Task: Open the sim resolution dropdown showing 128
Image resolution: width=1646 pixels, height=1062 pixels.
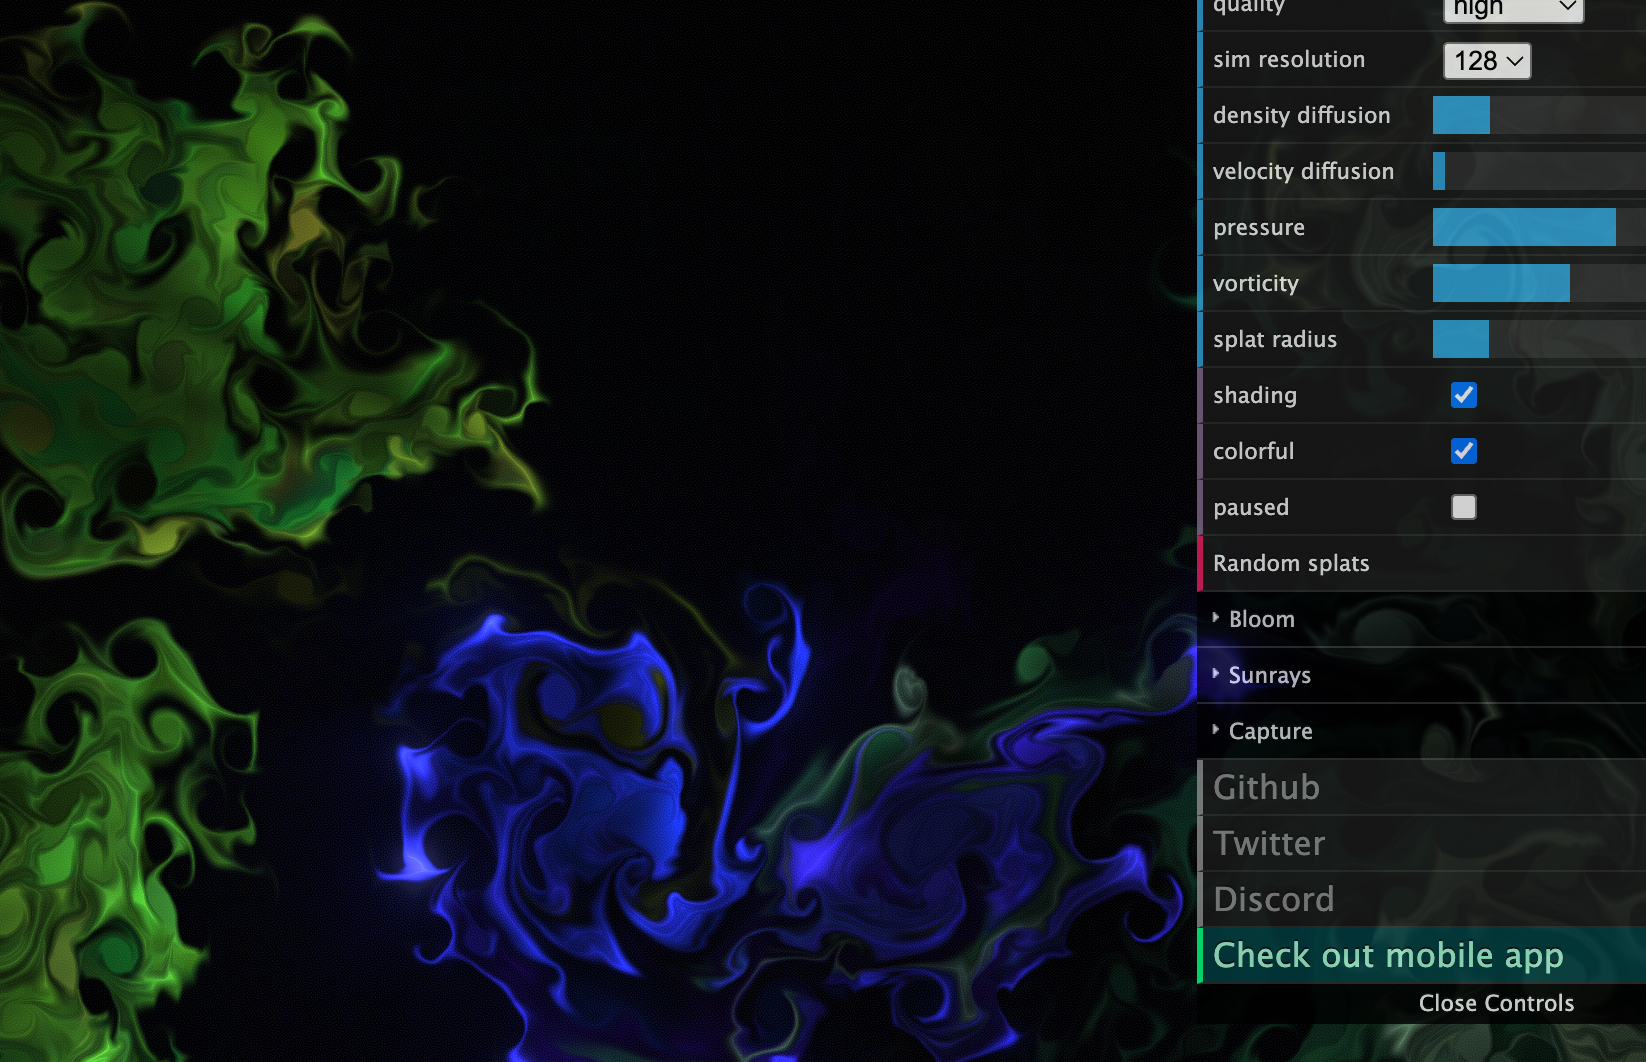Action: 1487,61
